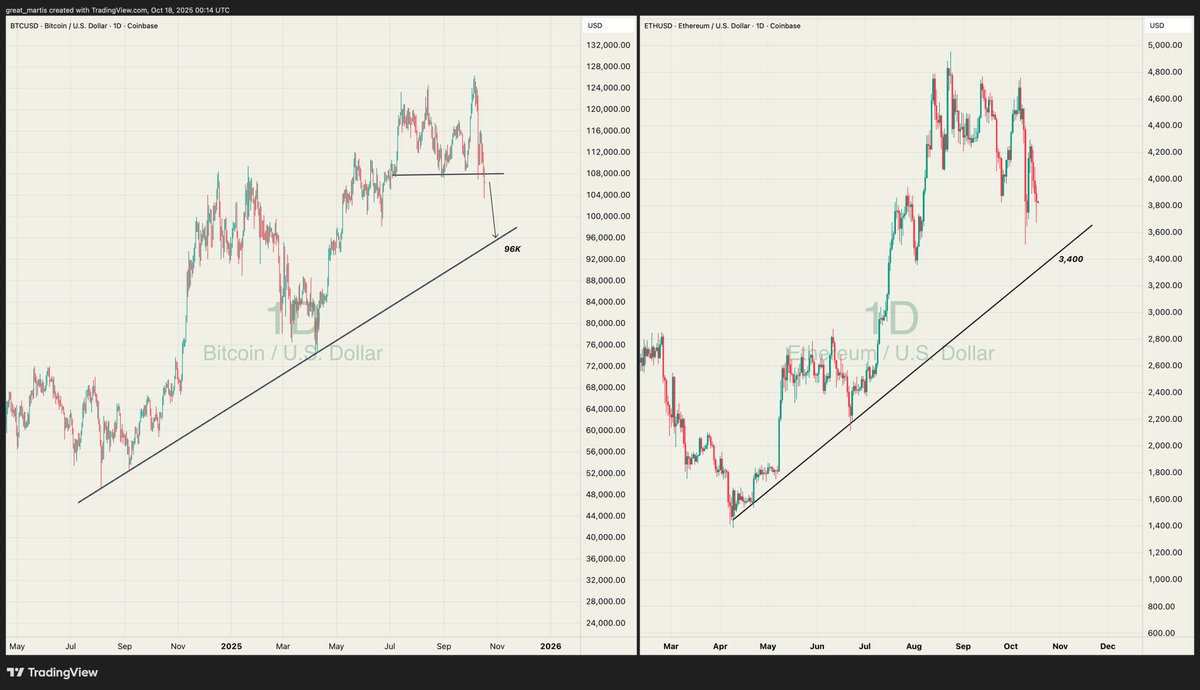This screenshot has height=690, width=1200.
Task: Click the 4,800.00 price label
Action: (x=1166, y=73)
